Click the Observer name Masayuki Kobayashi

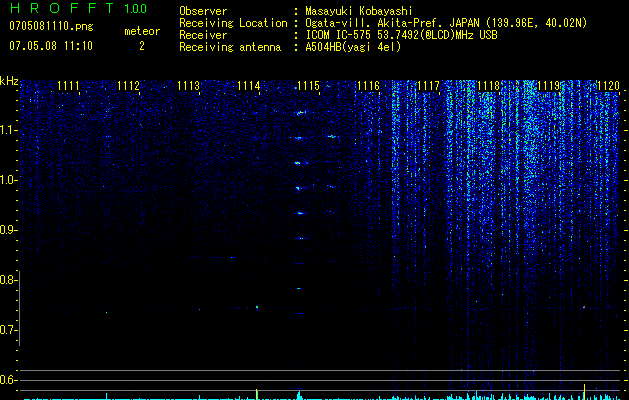[x=358, y=11]
